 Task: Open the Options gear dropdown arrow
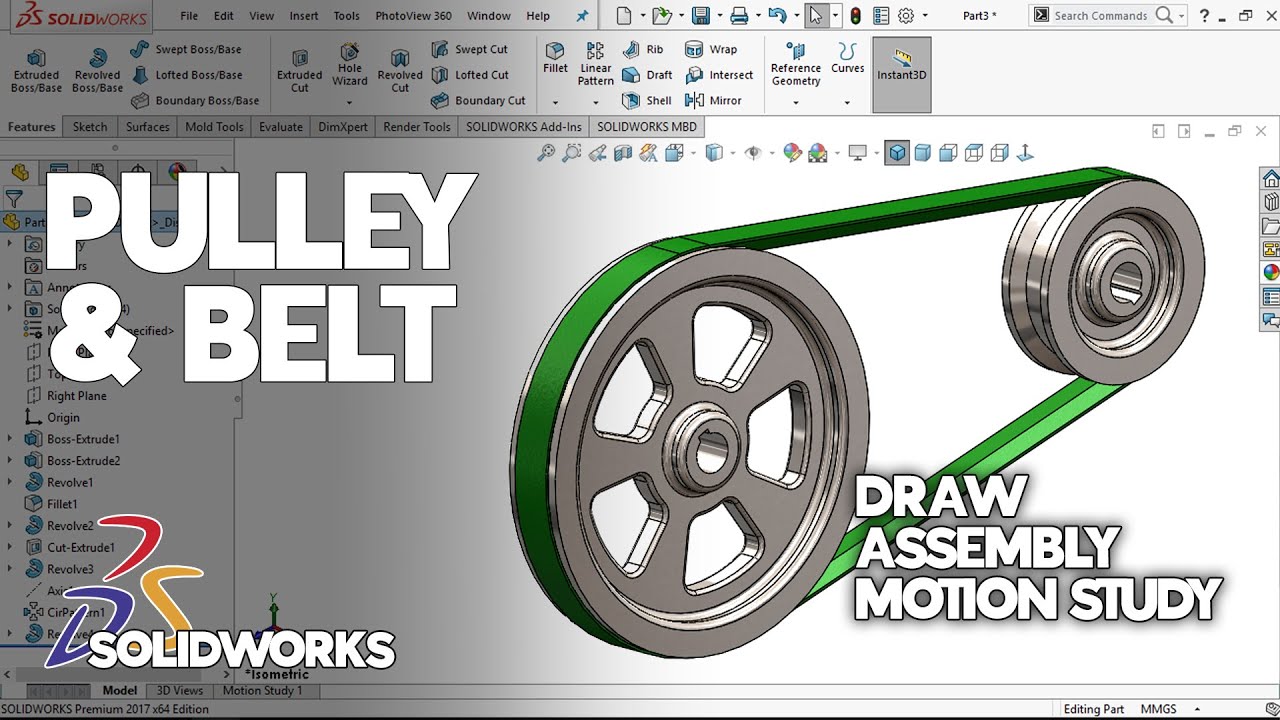(925, 16)
